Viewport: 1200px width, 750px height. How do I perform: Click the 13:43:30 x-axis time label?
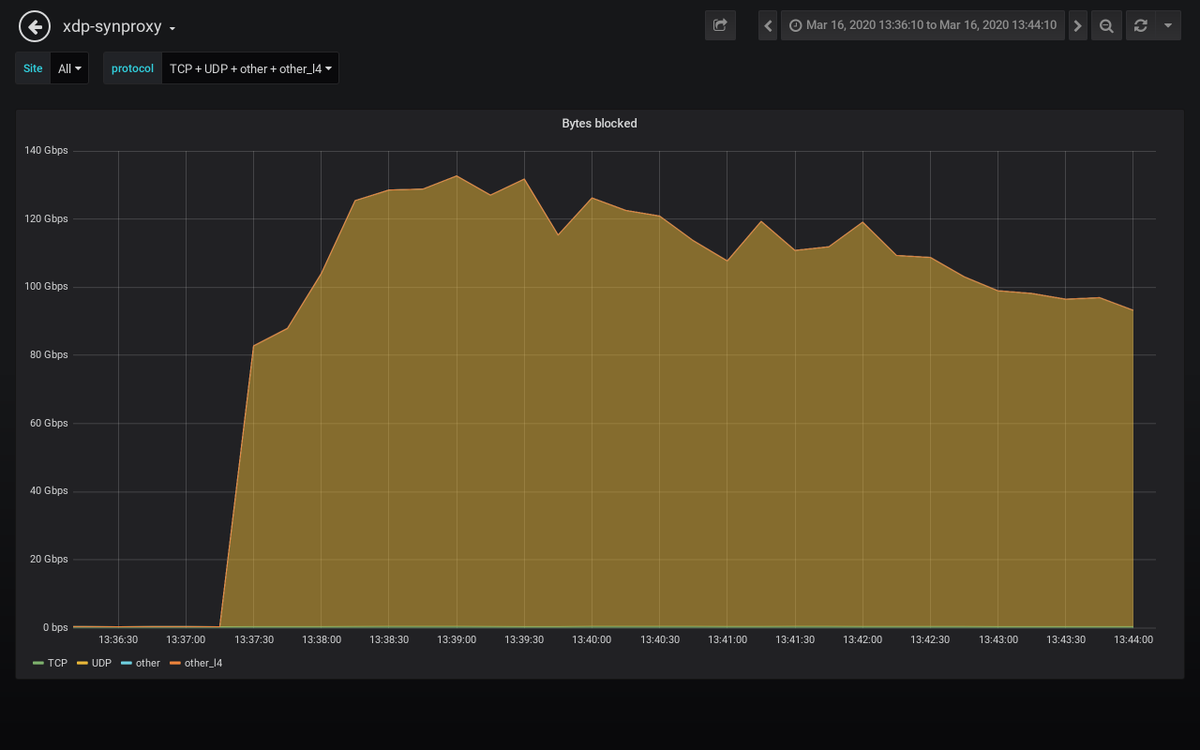click(1065, 639)
